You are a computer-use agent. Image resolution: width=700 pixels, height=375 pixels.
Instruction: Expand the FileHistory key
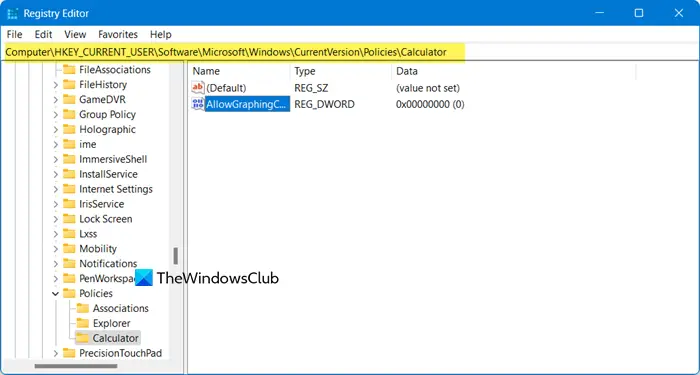[x=55, y=85]
